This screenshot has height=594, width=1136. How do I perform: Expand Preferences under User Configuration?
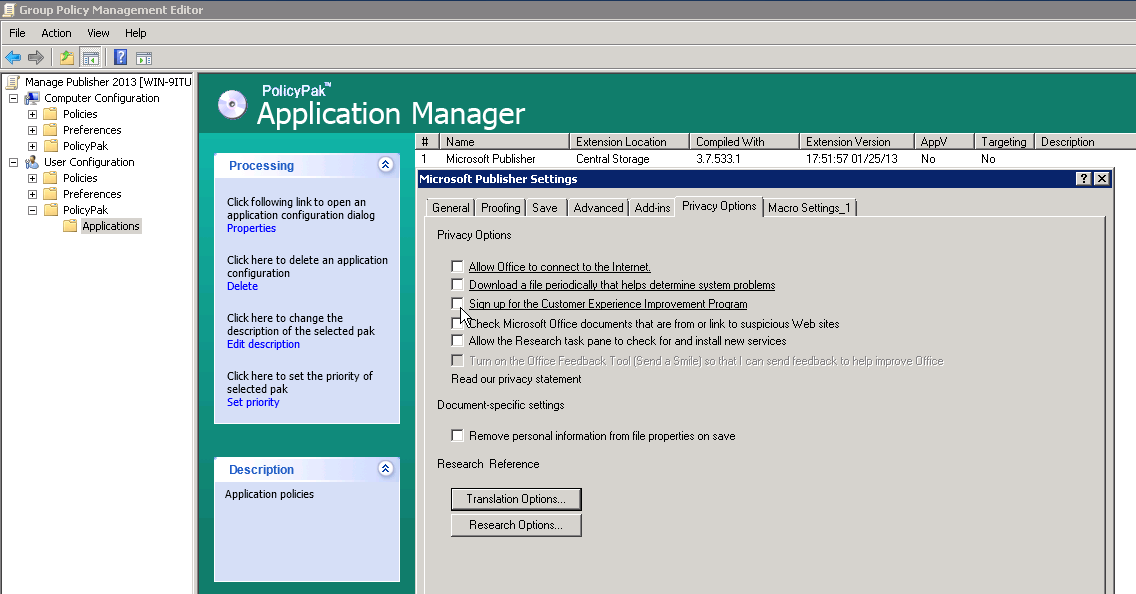(x=32, y=194)
